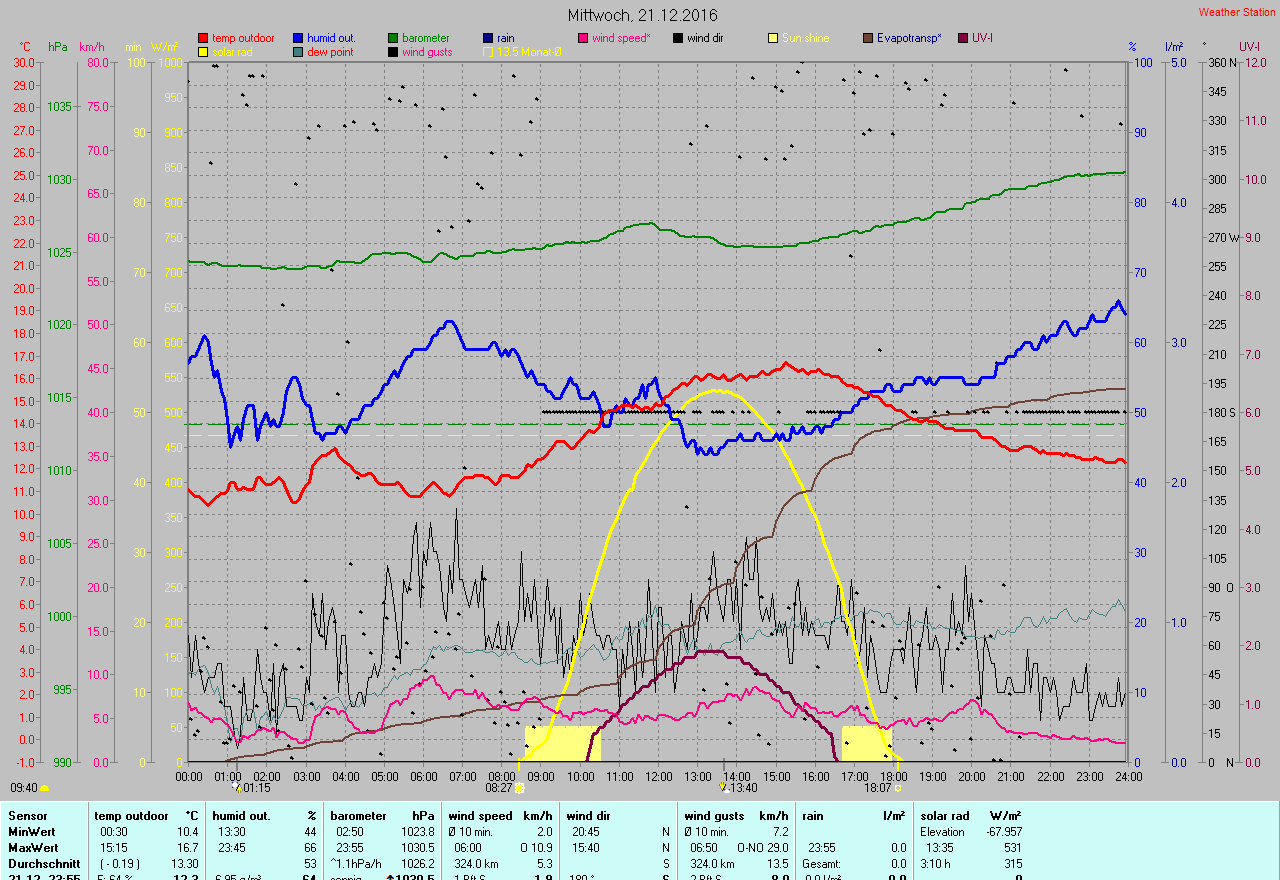The width and height of the screenshot is (1280, 880).
Task: Click the 'Evapotransp*' legend label
Action: pos(909,38)
